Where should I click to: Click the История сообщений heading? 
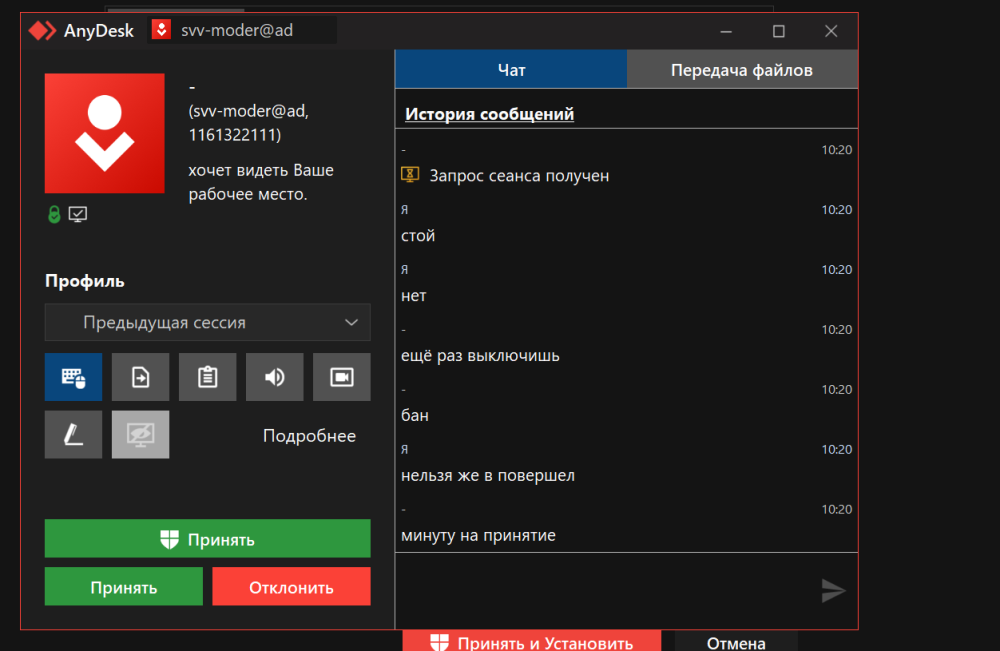click(489, 113)
